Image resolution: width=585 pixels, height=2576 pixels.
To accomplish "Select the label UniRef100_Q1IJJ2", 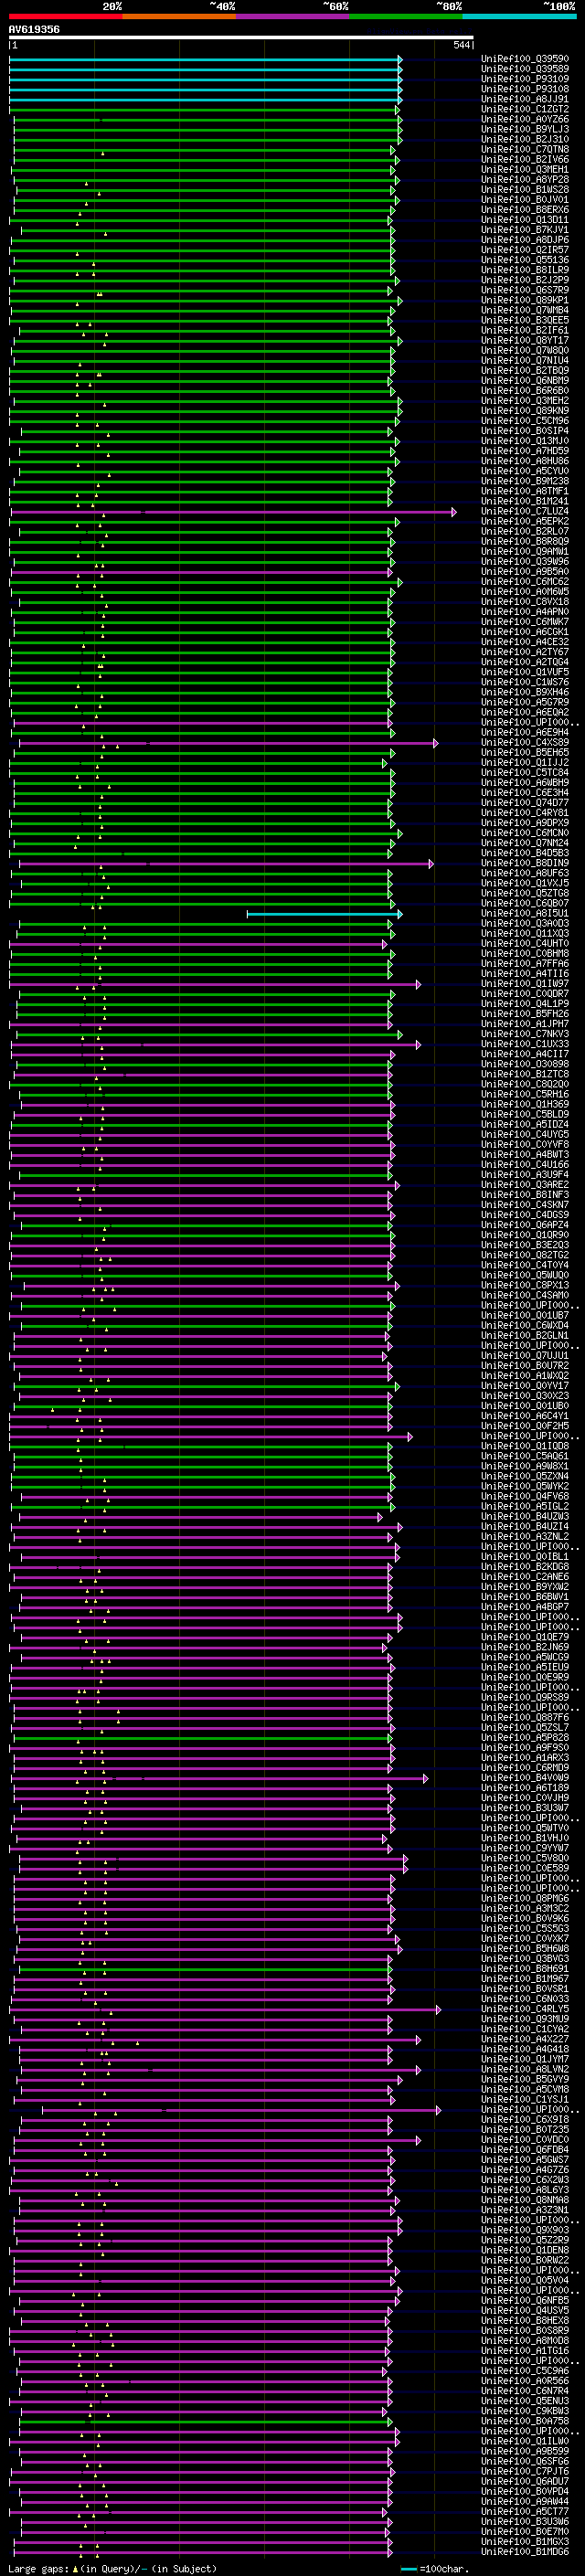I will (x=525, y=763).
